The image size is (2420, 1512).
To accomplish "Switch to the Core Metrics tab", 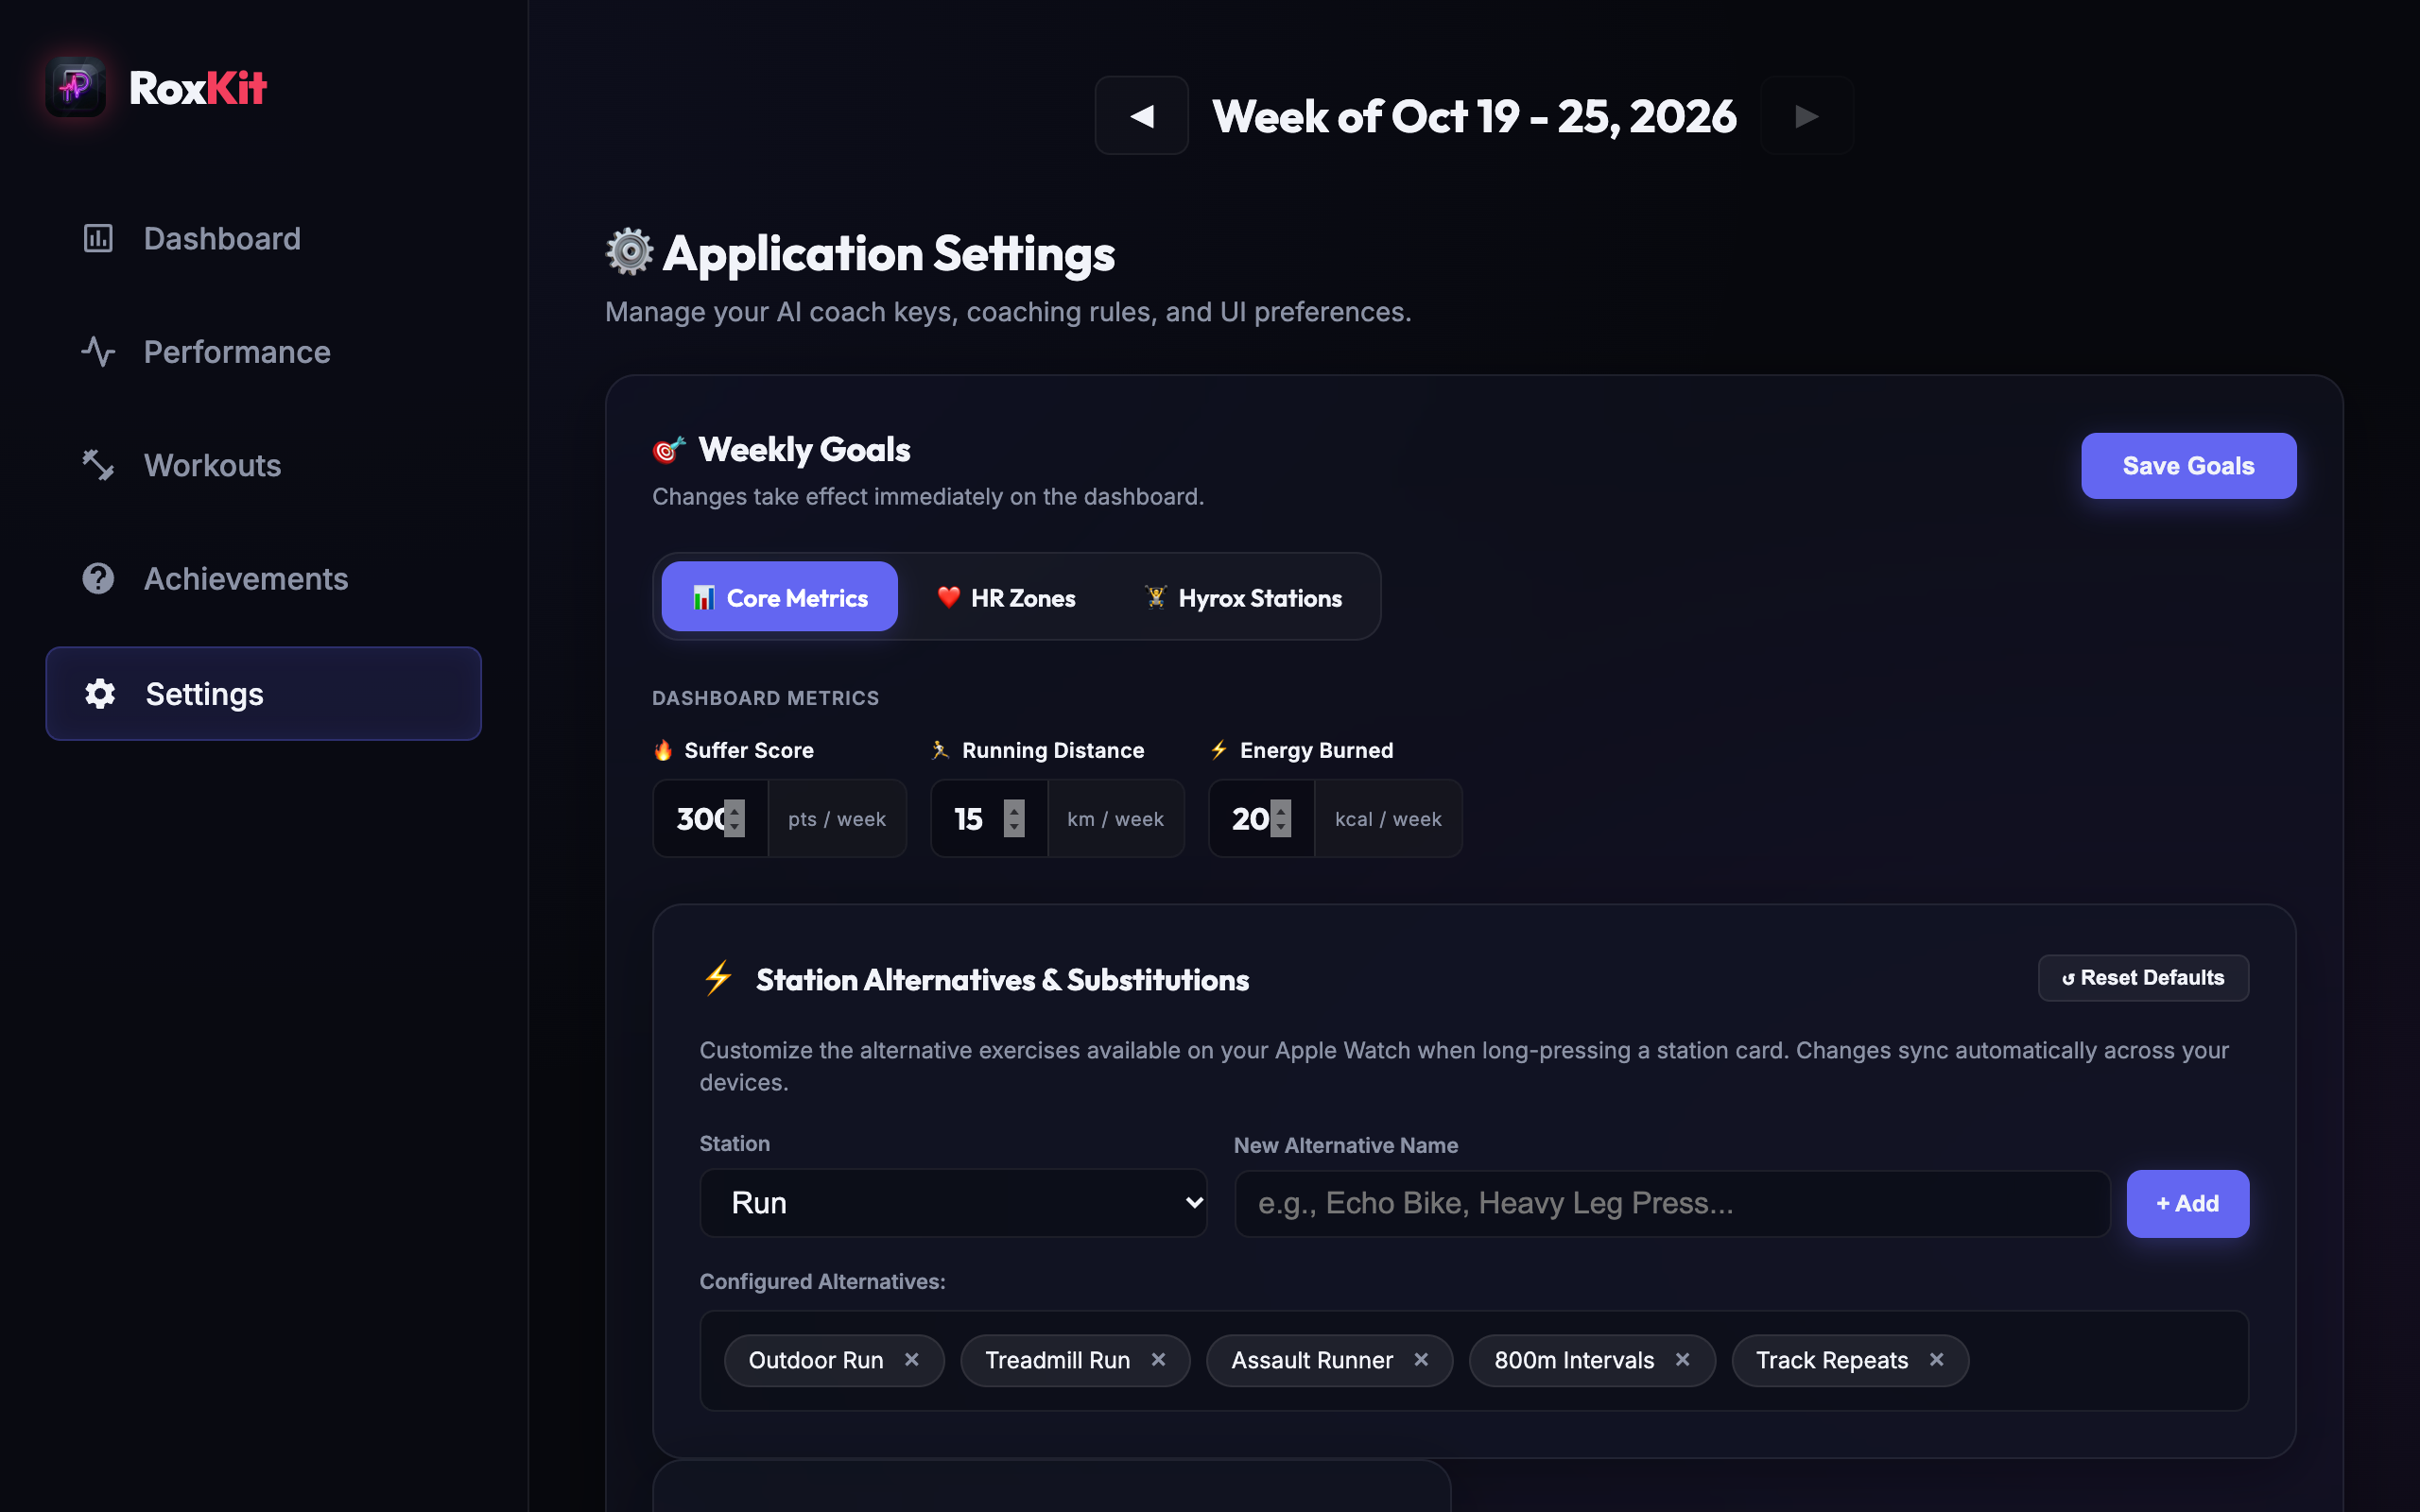I will point(779,597).
